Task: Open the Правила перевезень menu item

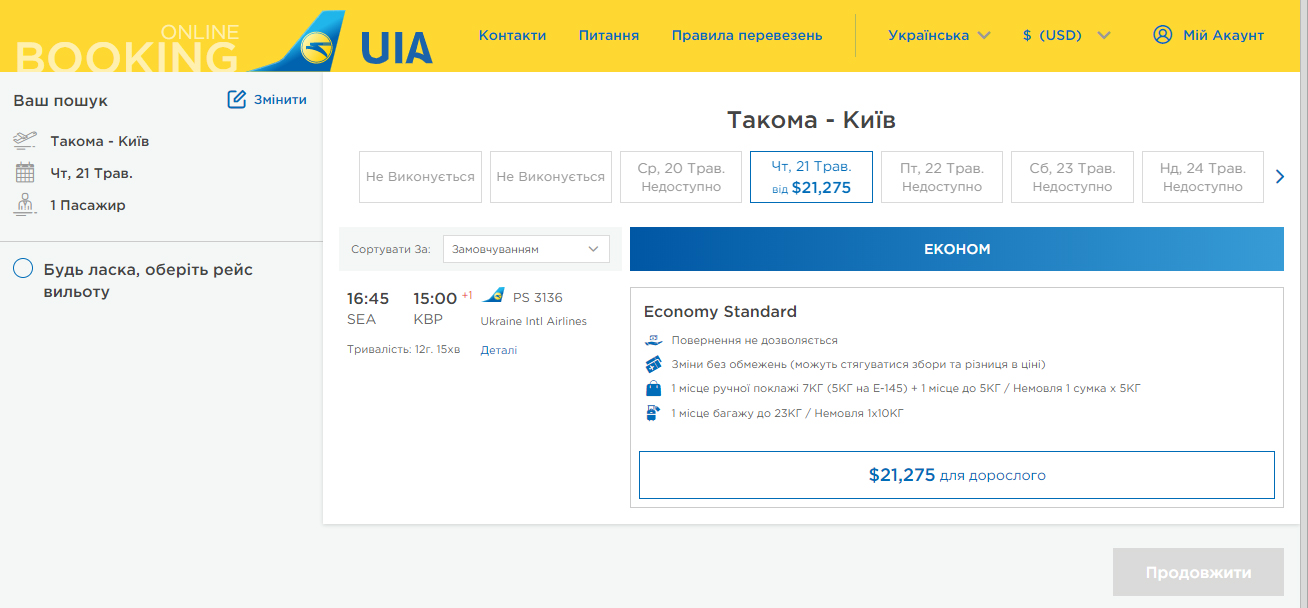Action: [747, 35]
